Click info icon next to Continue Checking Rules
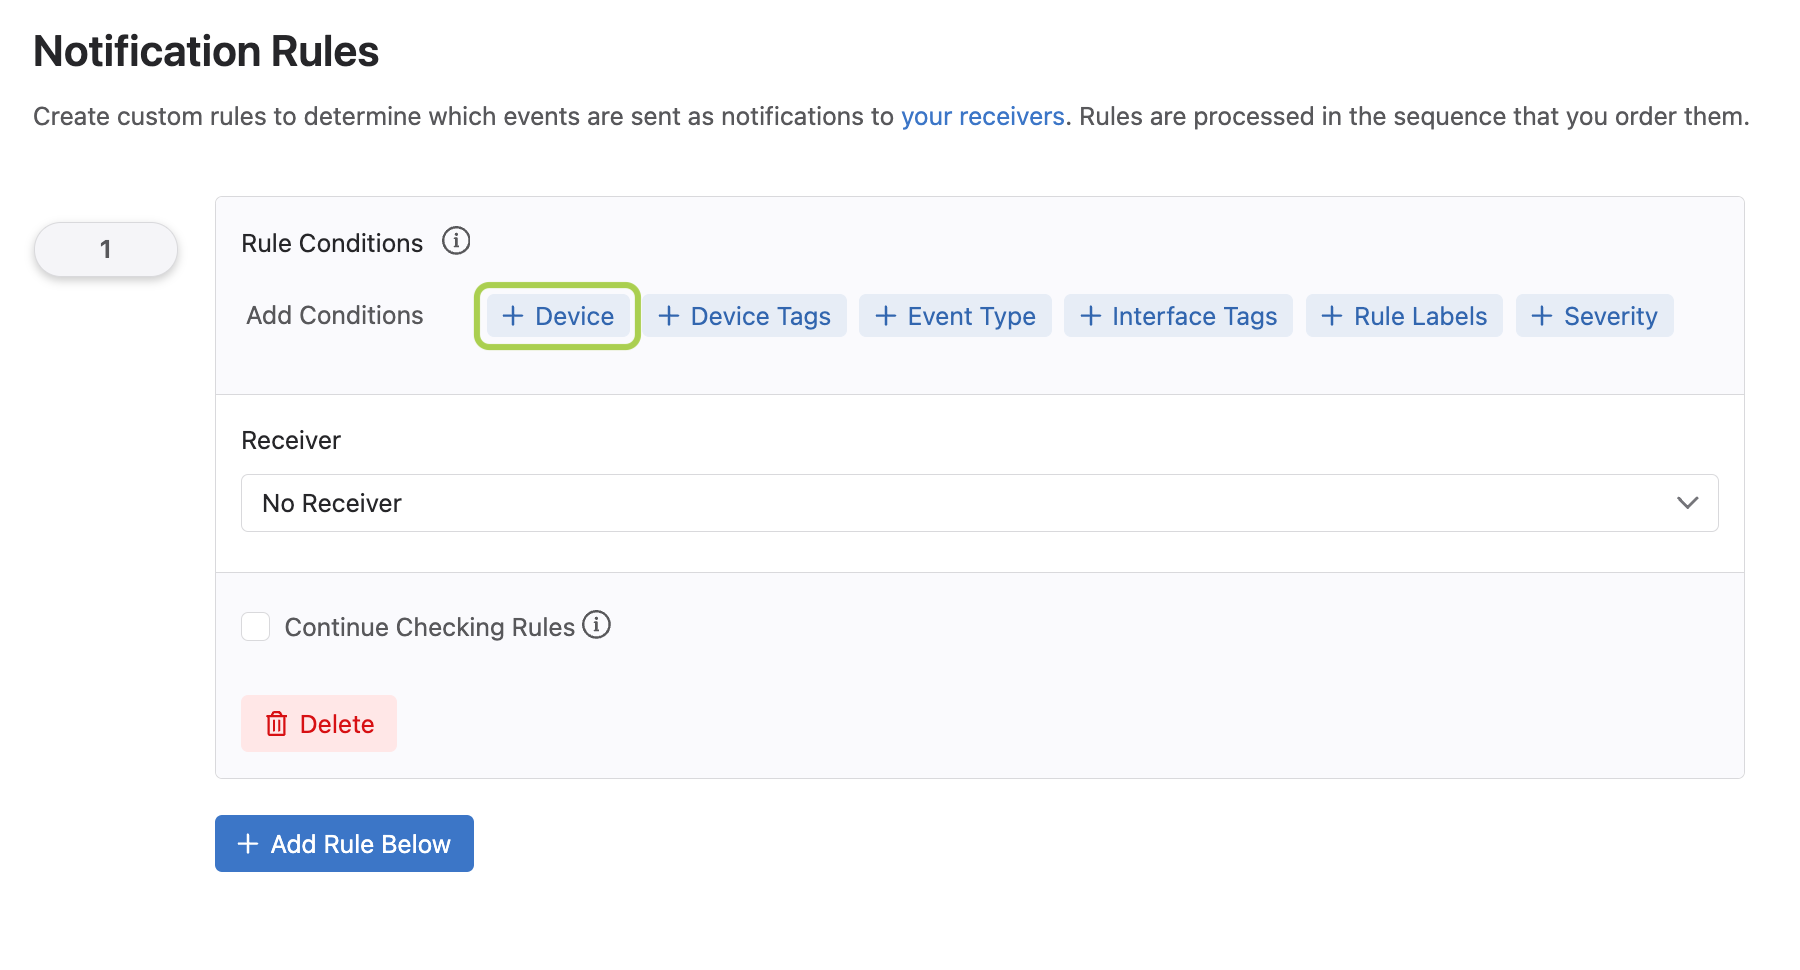 click(596, 625)
